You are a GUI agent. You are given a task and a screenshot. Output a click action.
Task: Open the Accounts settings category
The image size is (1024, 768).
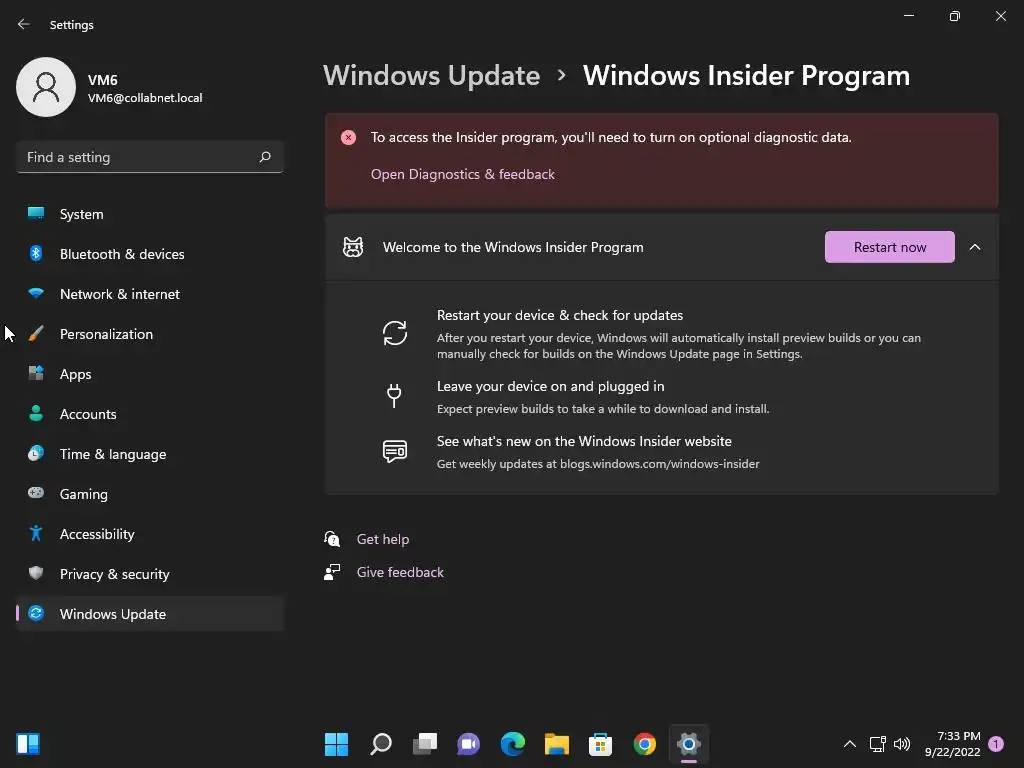coord(150,413)
